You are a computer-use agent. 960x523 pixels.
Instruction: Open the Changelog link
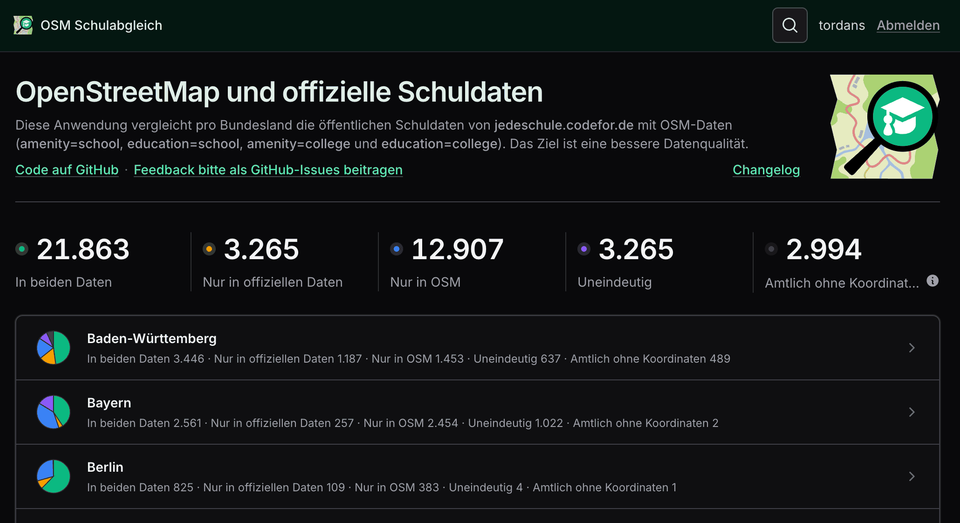(766, 170)
